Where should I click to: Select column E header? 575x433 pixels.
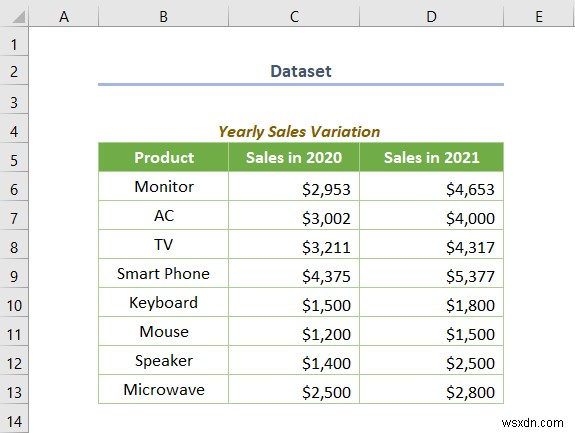click(539, 16)
